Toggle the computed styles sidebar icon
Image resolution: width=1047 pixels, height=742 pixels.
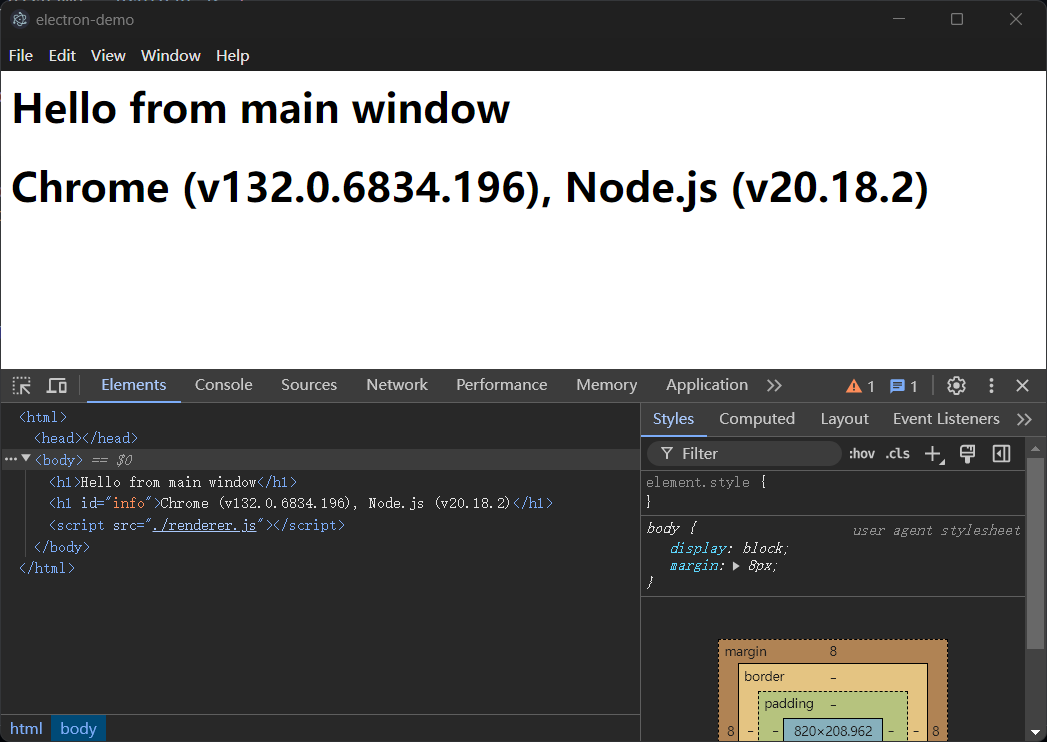(x=1002, y=454)
